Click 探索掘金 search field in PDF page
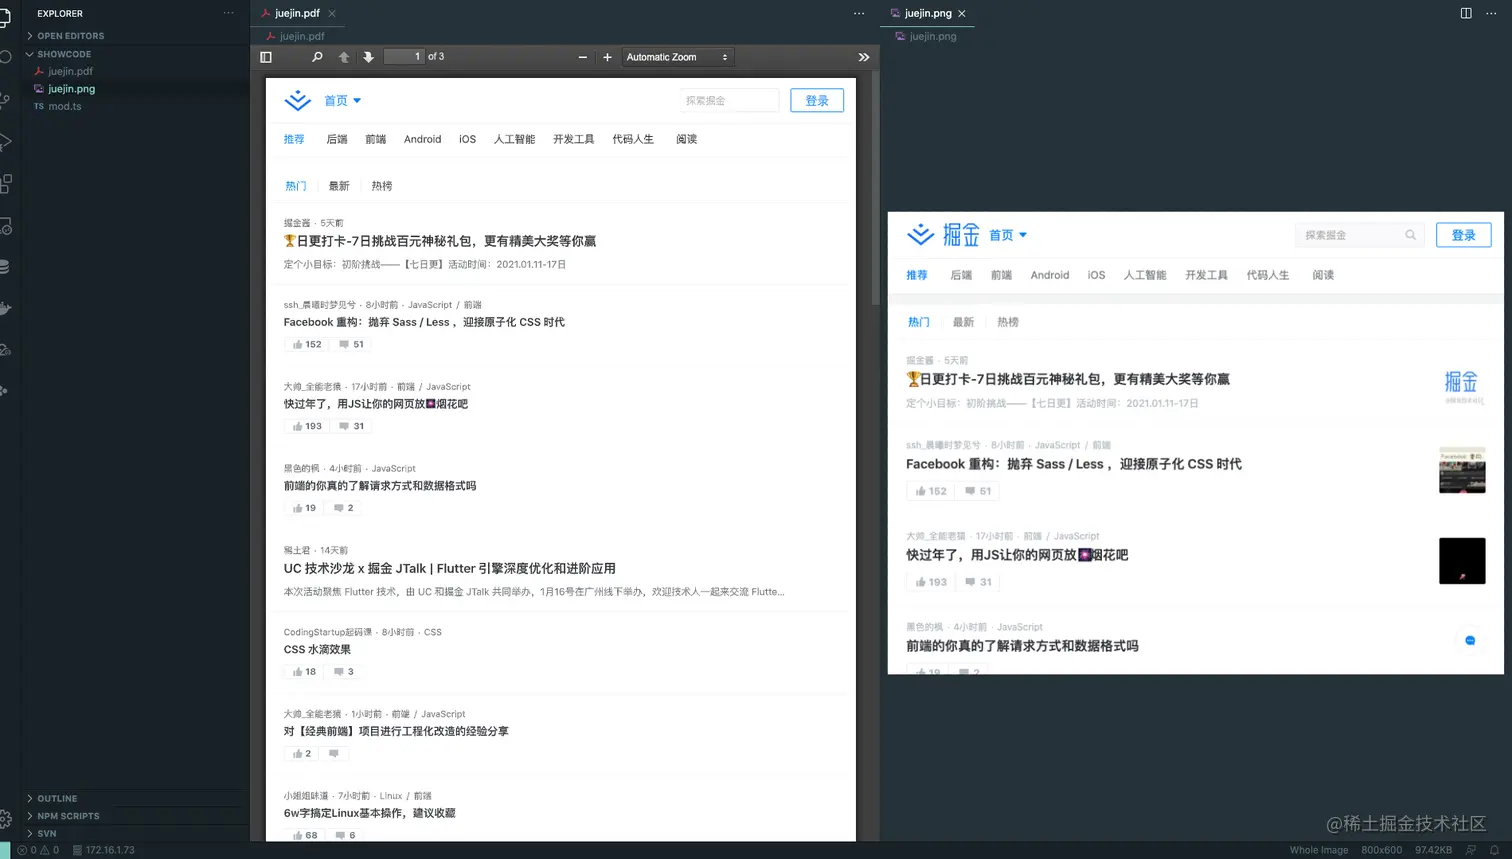Image resolution: width=1512 pixels, height=859 pixels. pyautogui.click(x=729, y=100)
